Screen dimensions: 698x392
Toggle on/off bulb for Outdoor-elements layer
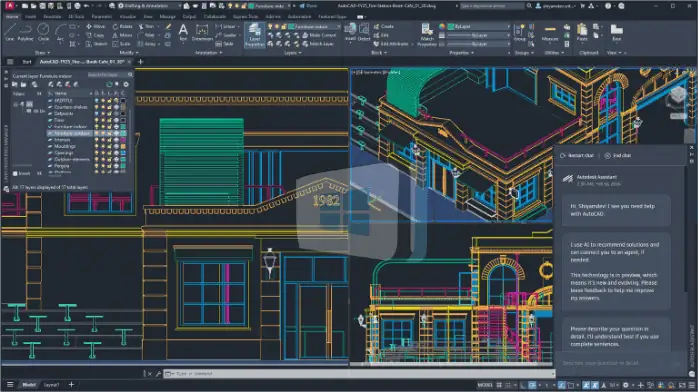click(96, 159)
